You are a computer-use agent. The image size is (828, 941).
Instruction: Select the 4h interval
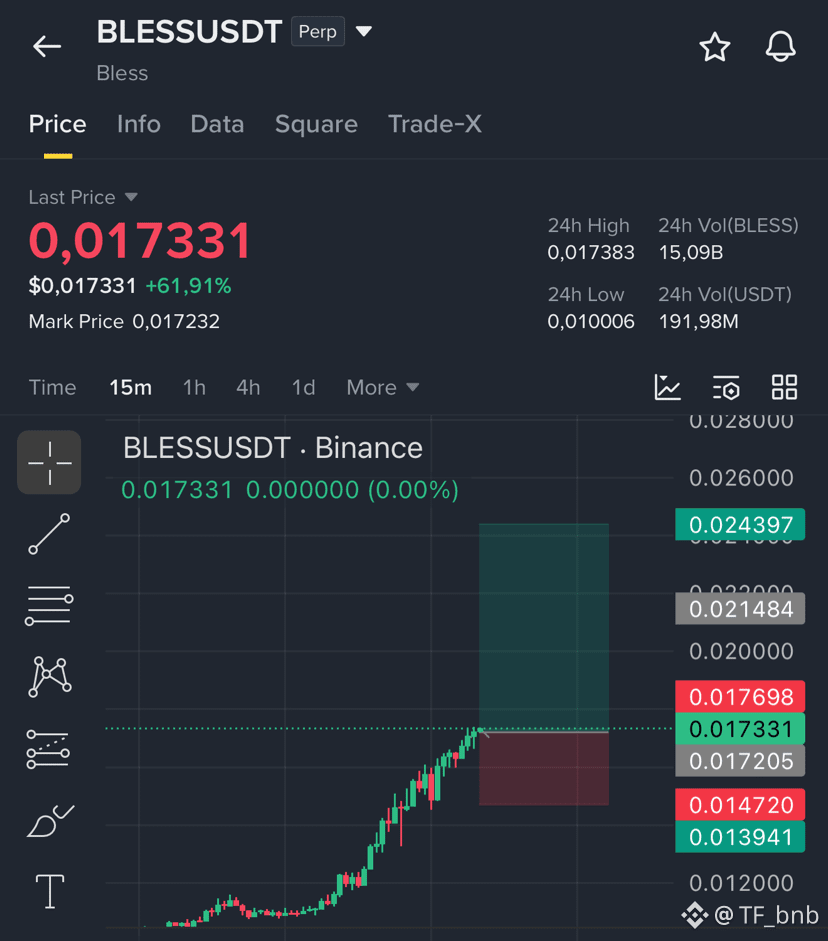(x=248, y=388)
